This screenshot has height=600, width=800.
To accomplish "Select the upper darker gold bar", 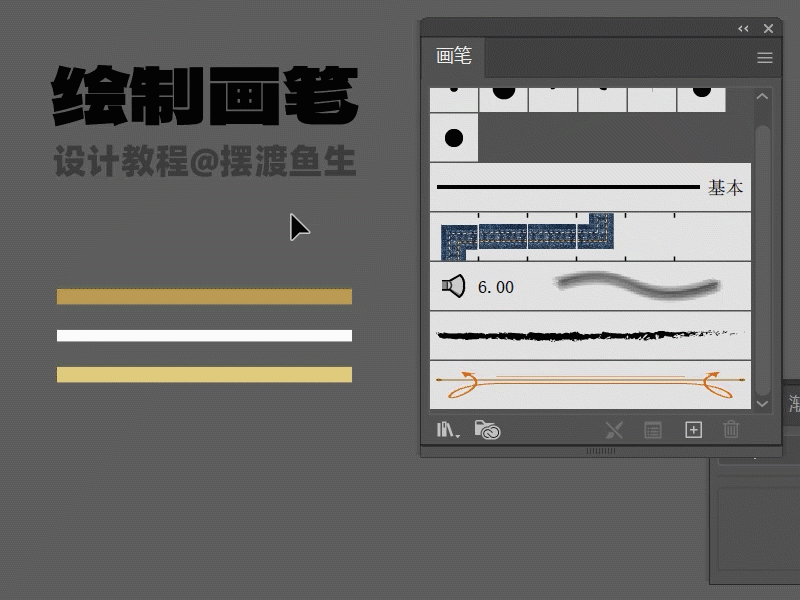I will point(204,296).
